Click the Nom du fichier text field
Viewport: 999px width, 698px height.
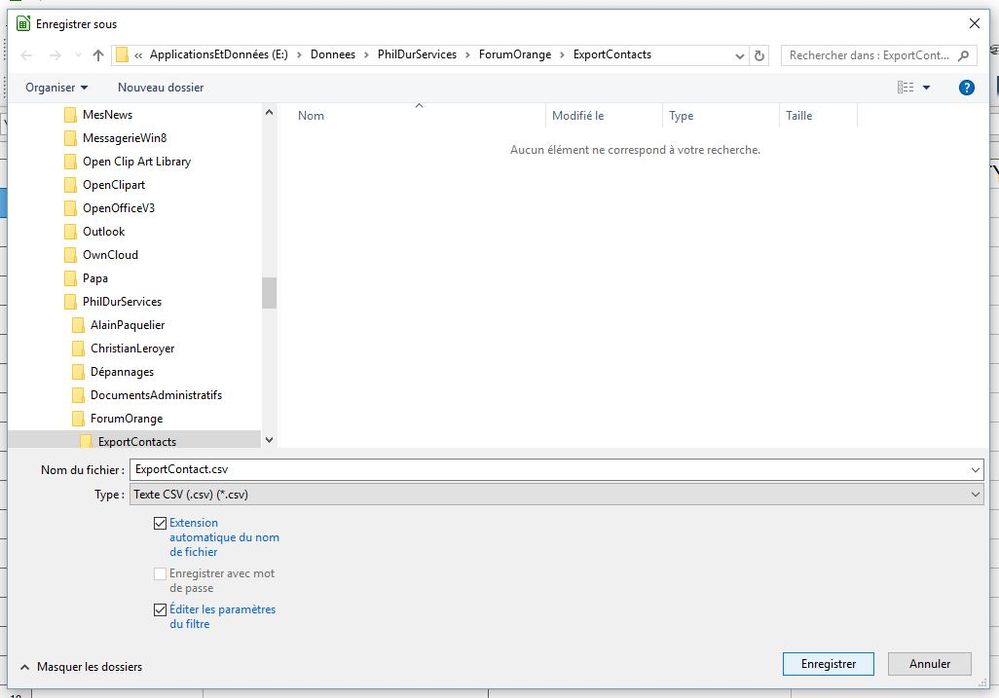(x=548, y=469)
